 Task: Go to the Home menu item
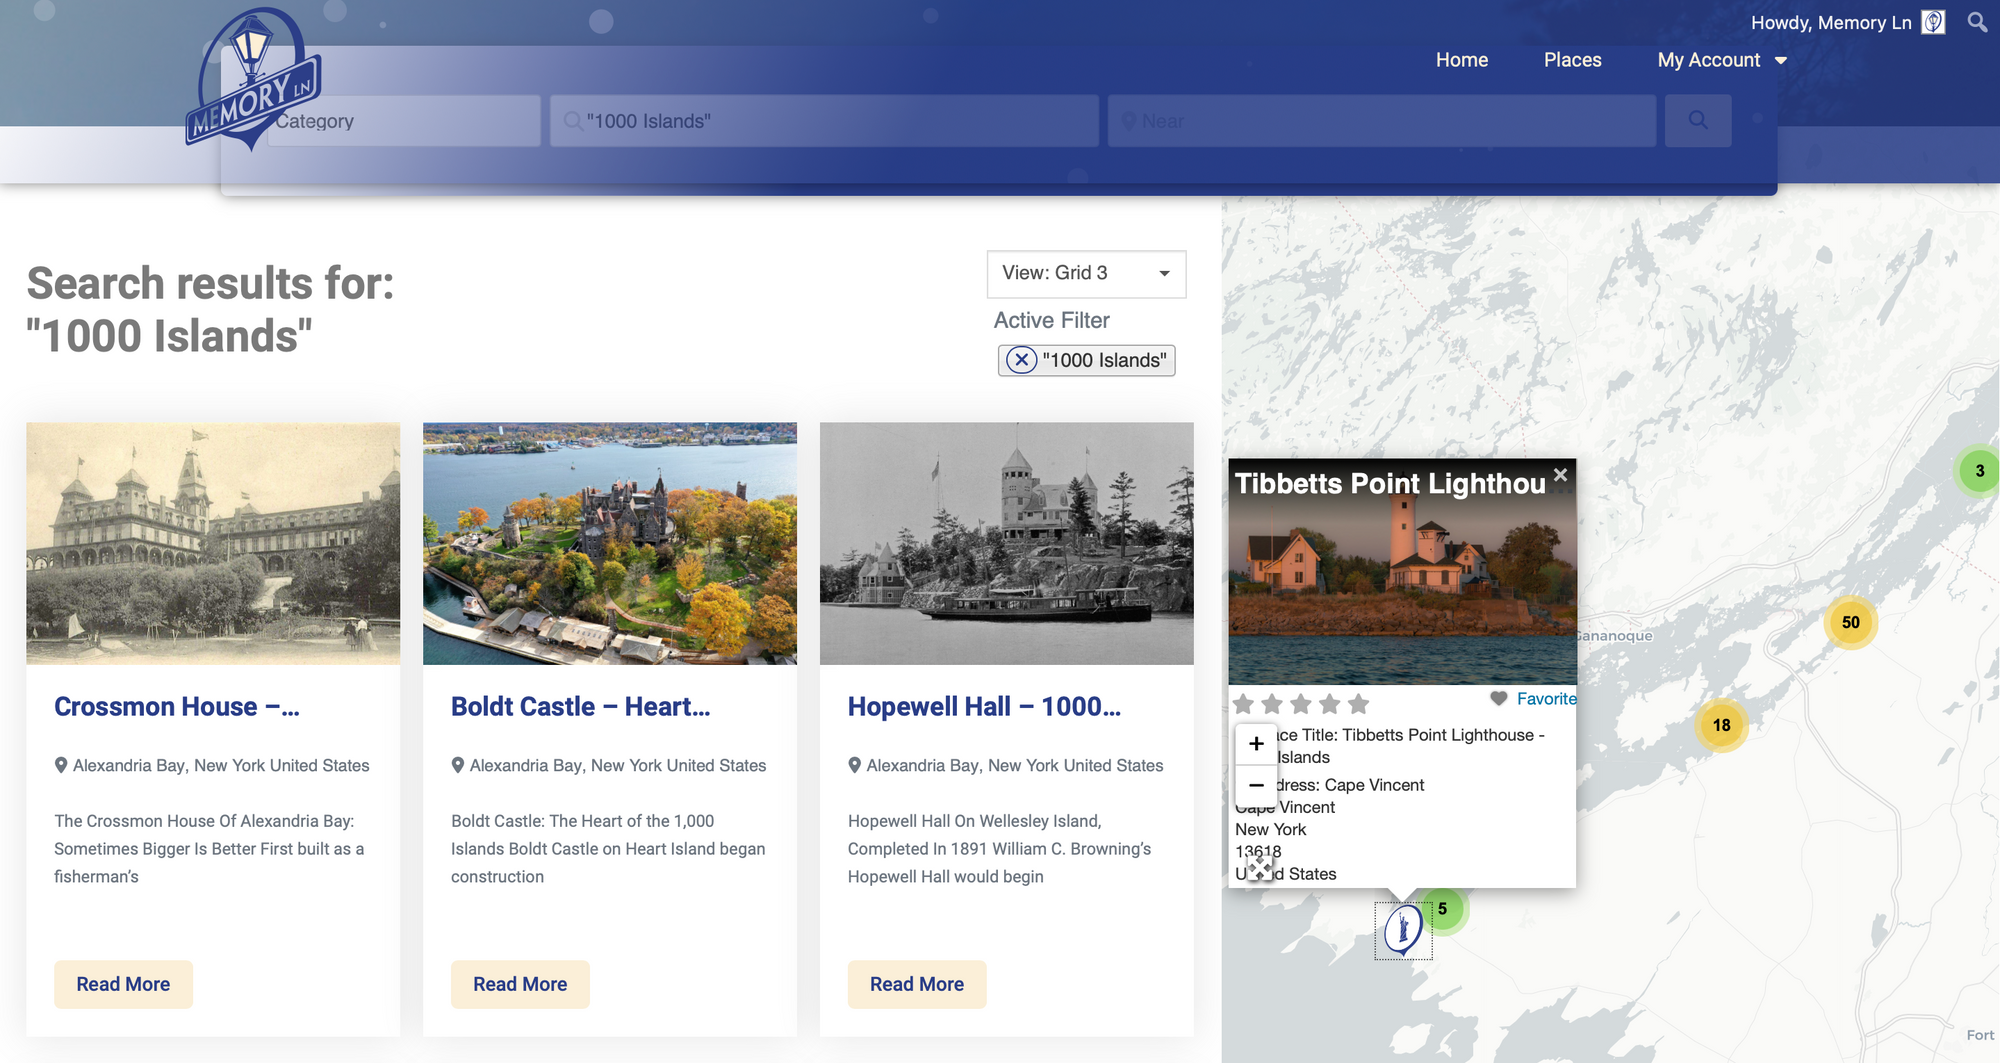[x=1462, y=60]
